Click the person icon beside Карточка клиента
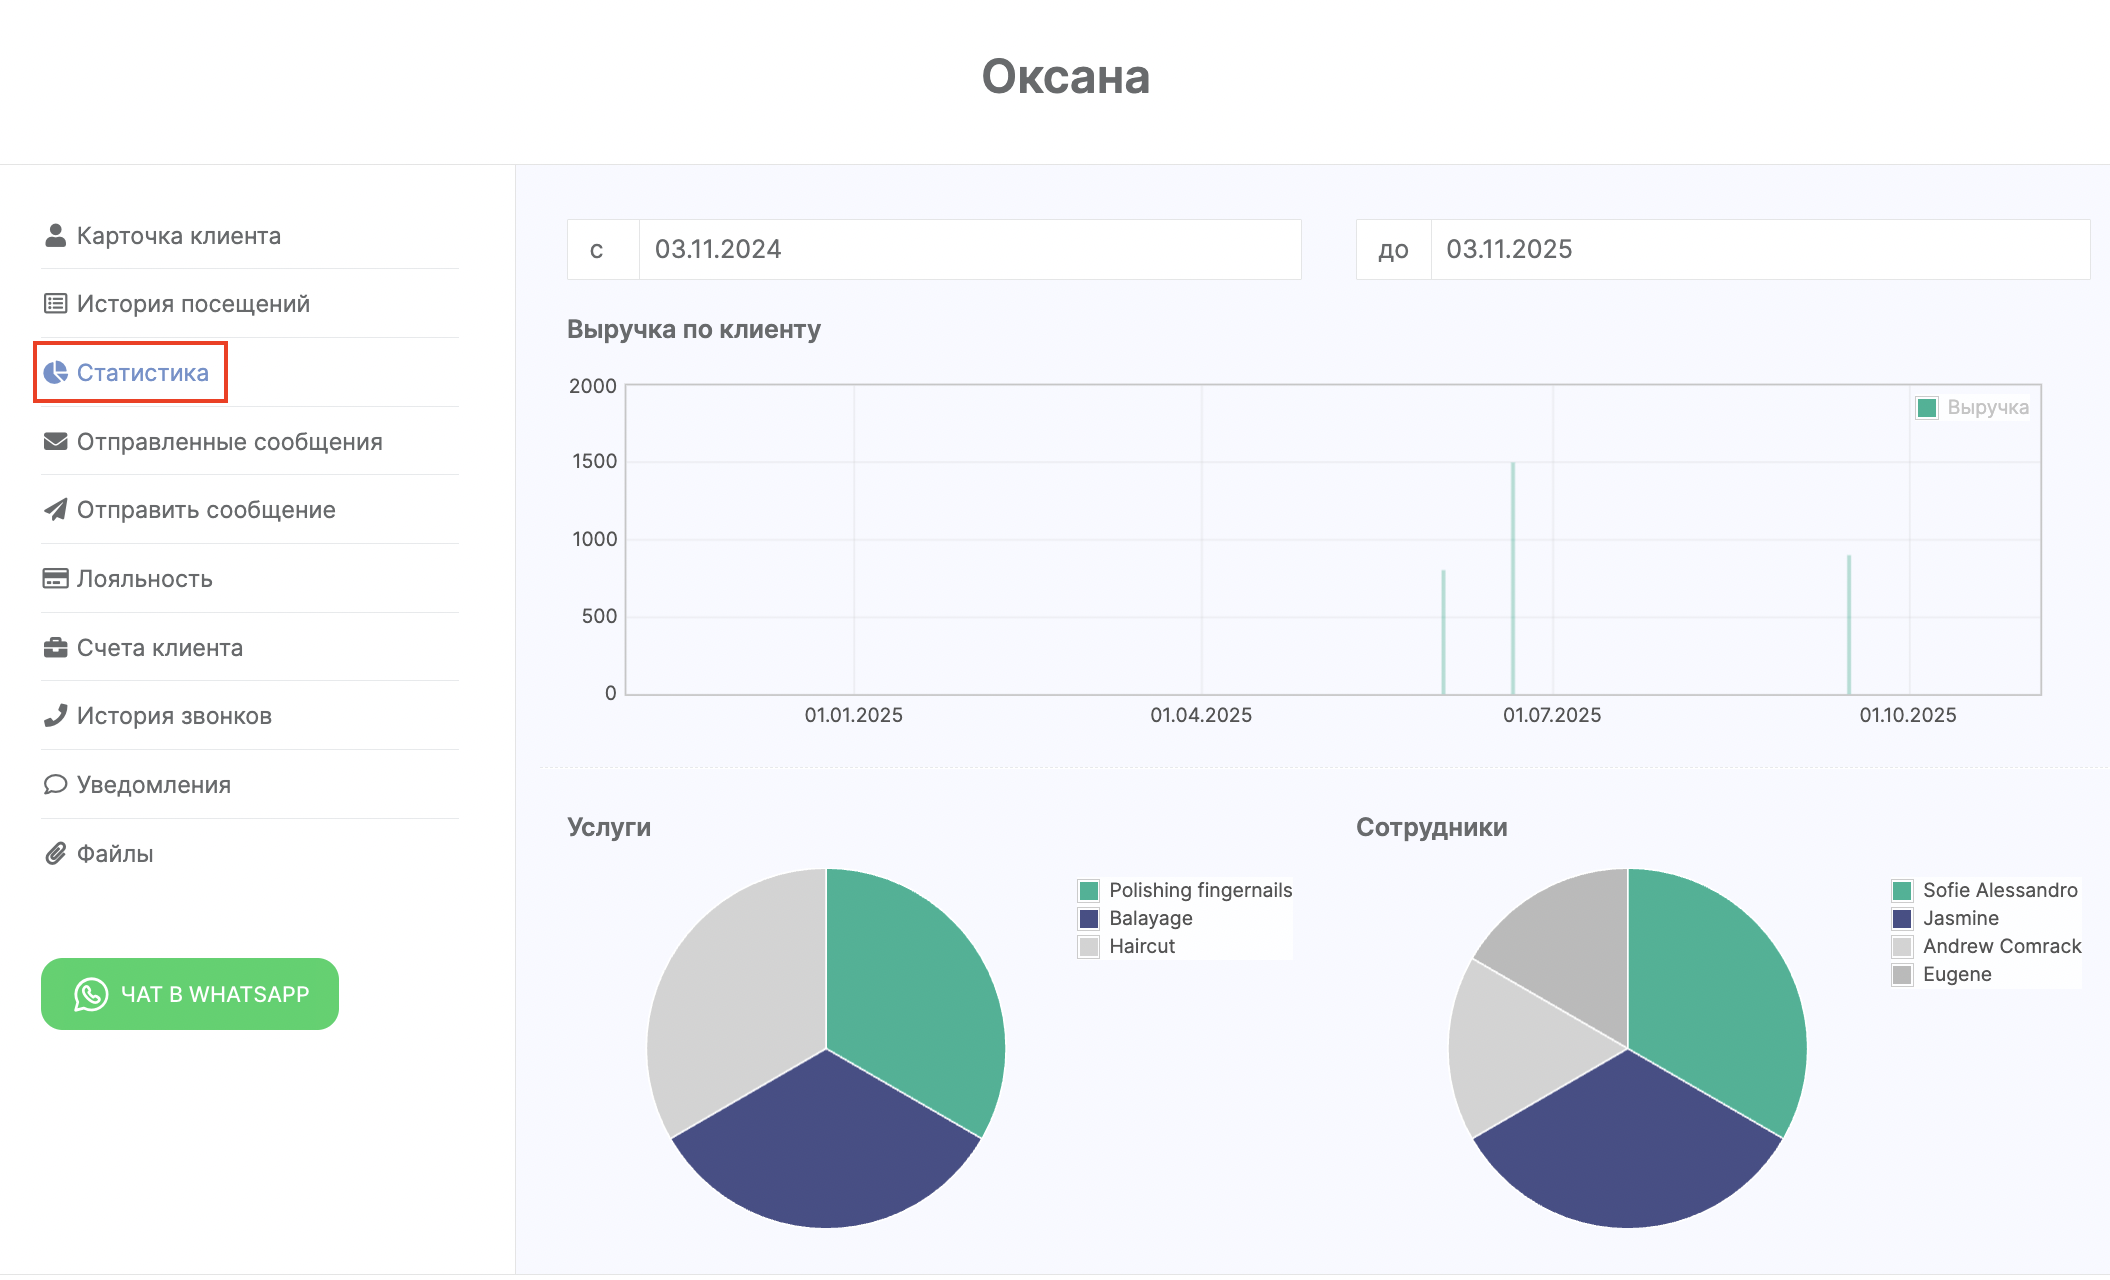Screen dimensions: 2110x1280 (55, 236)
